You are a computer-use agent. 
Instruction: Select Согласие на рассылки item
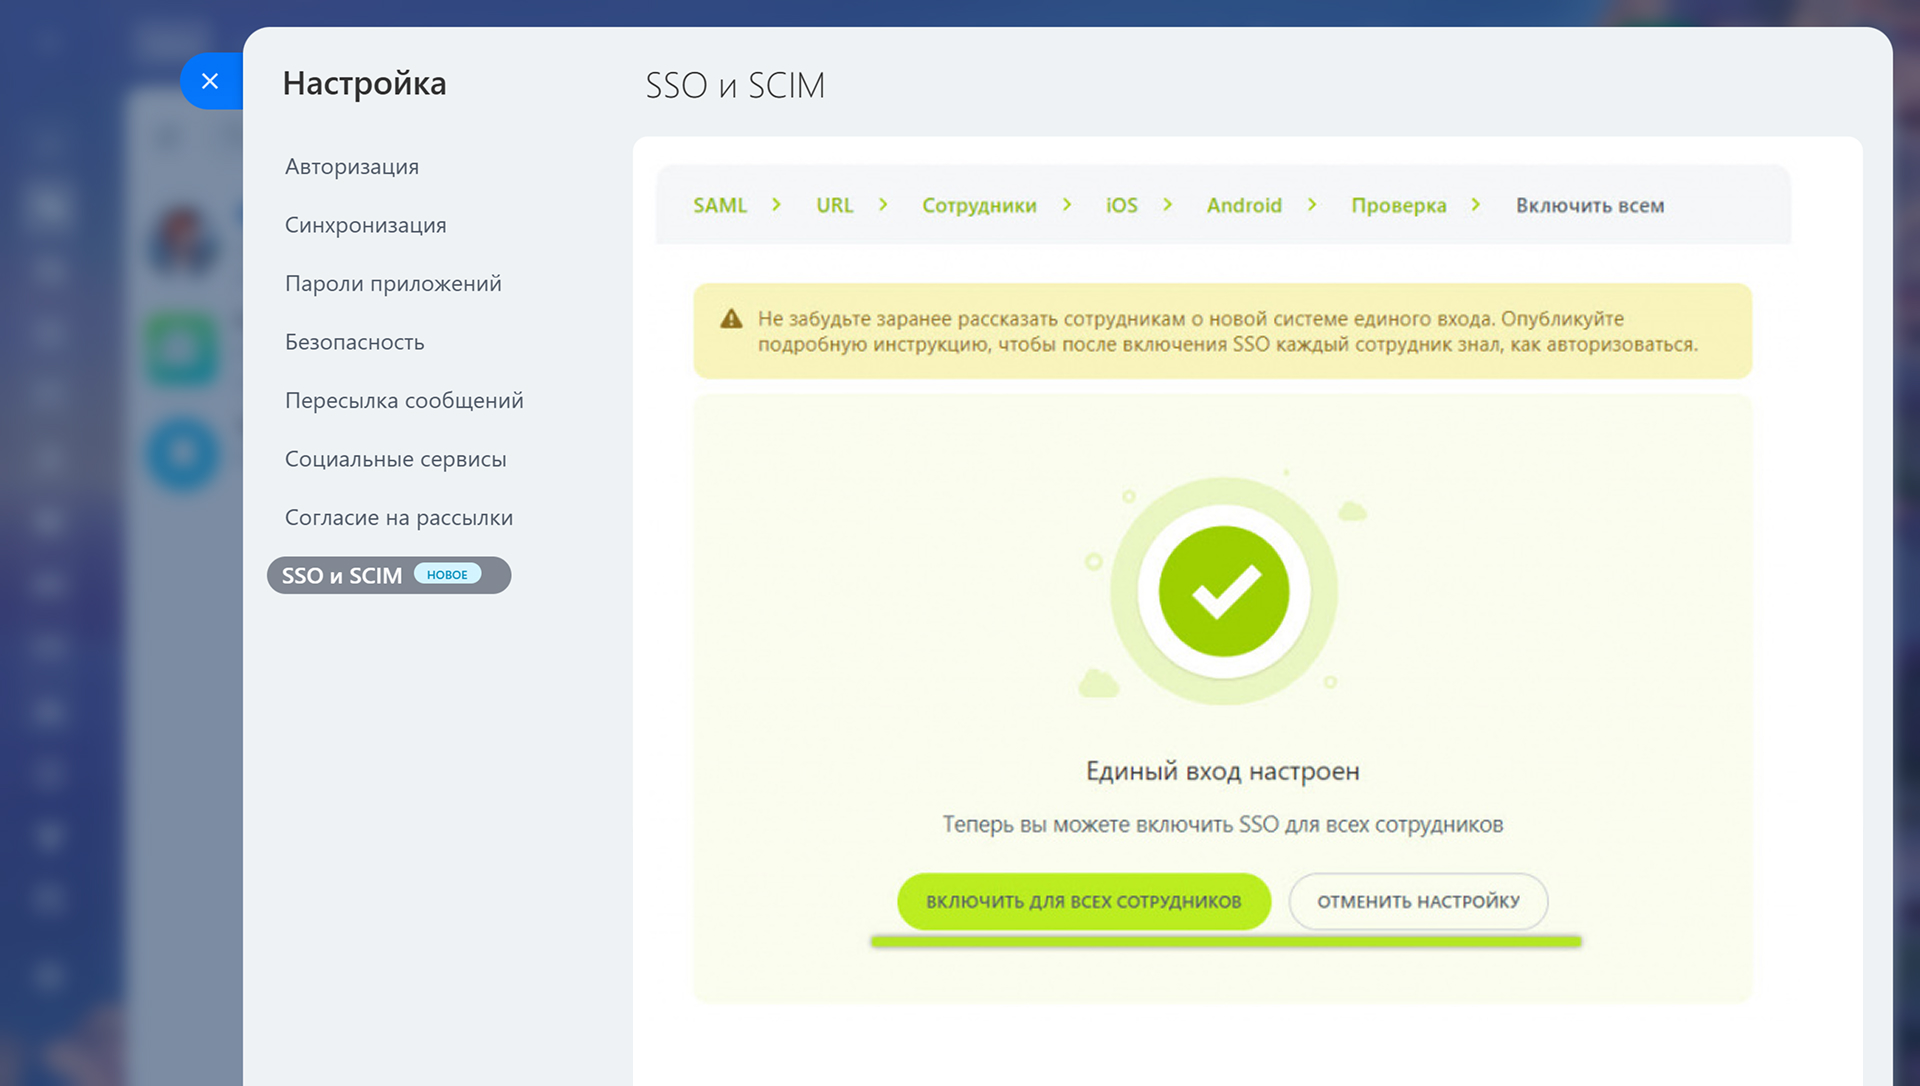click(399, 517)
